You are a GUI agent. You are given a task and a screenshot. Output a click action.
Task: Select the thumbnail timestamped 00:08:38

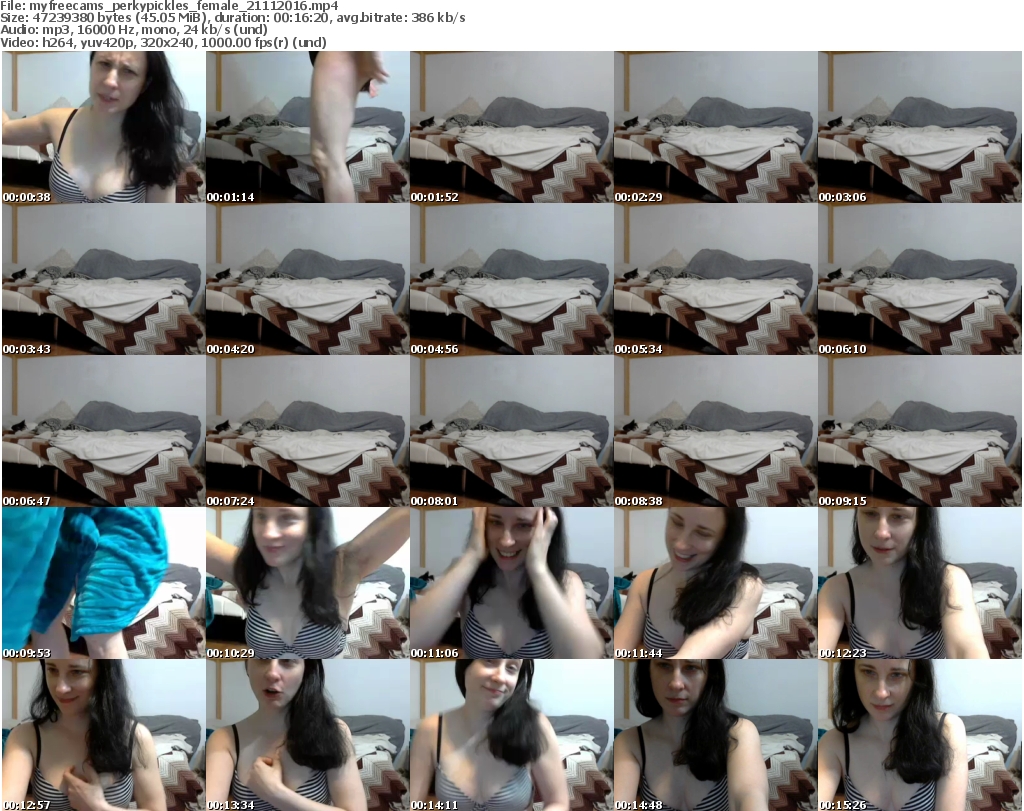pos(716,432)
